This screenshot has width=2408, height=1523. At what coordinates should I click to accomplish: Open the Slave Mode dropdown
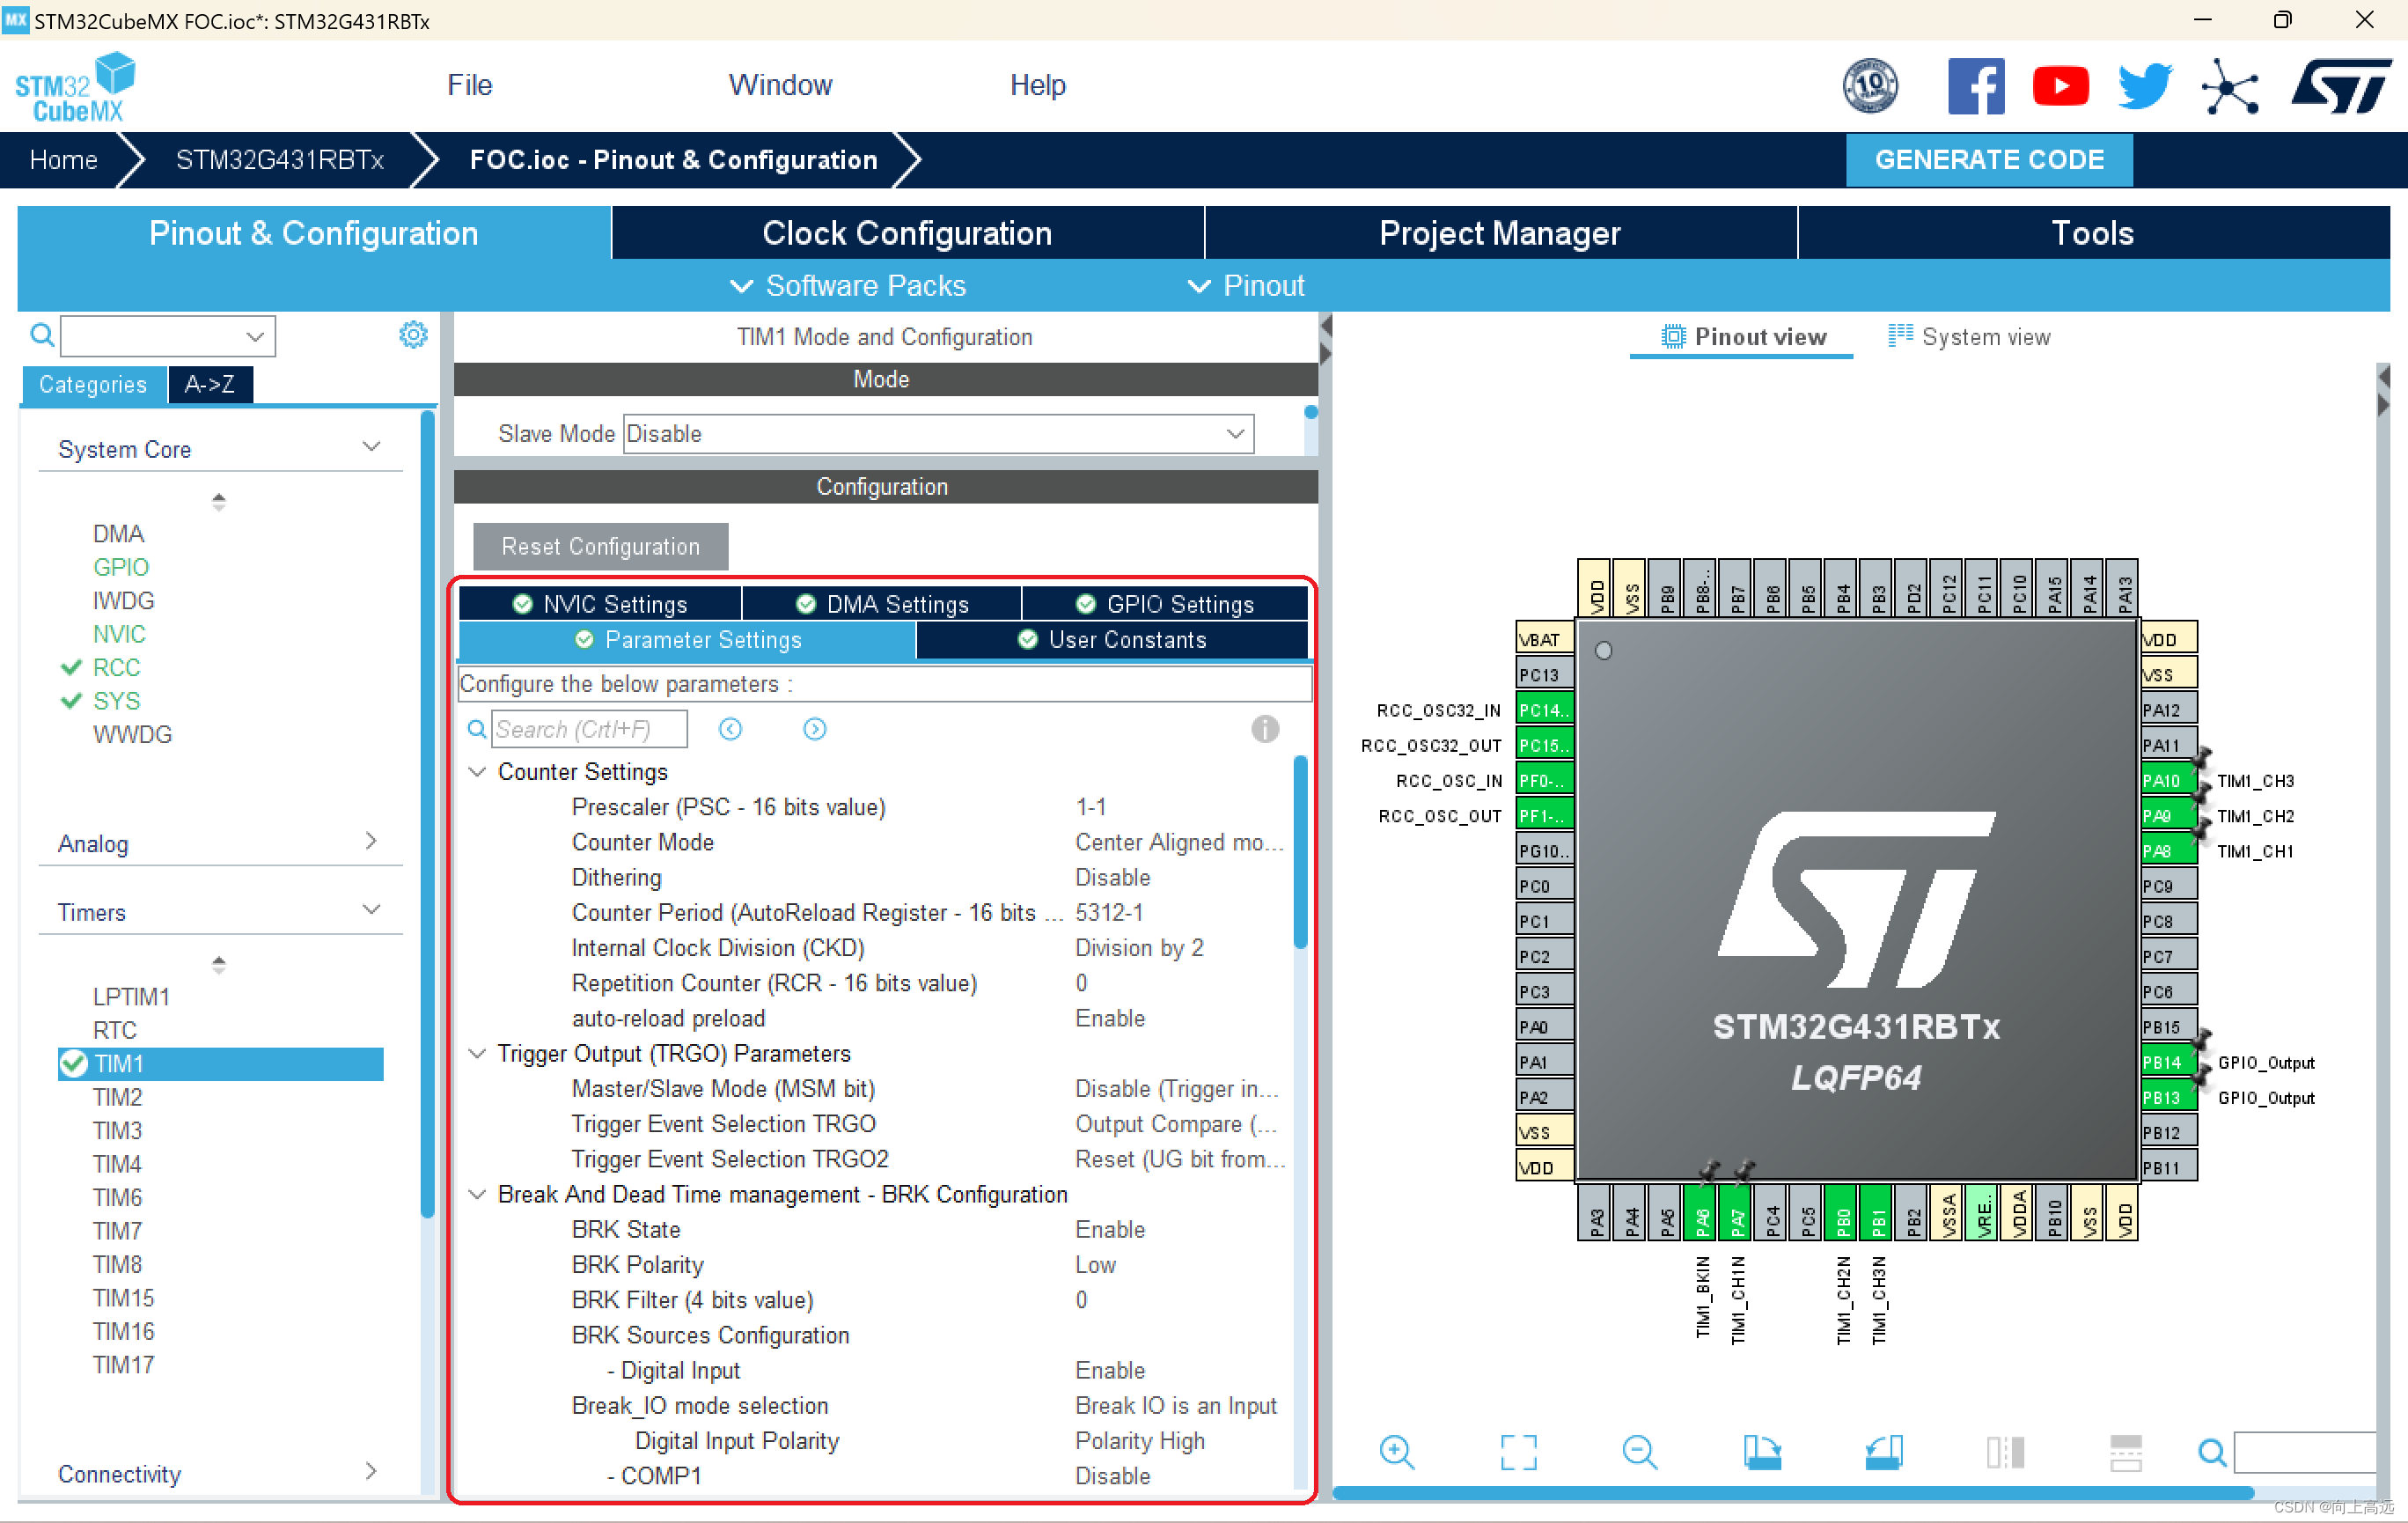tap(1233, 433)
